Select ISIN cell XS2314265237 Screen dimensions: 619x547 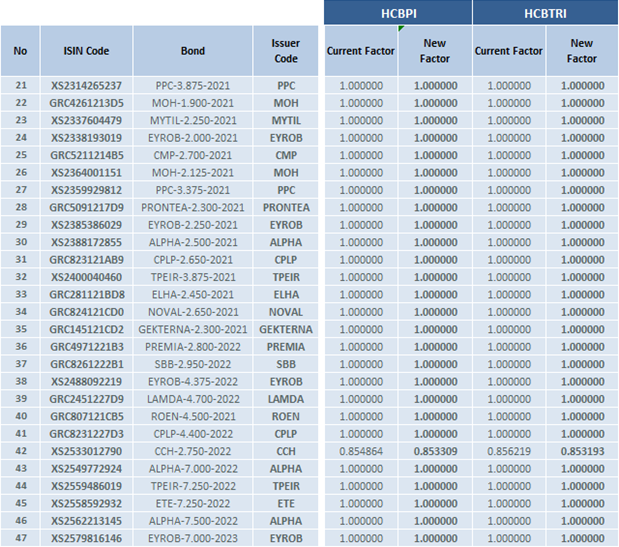(x=86, y=86)
